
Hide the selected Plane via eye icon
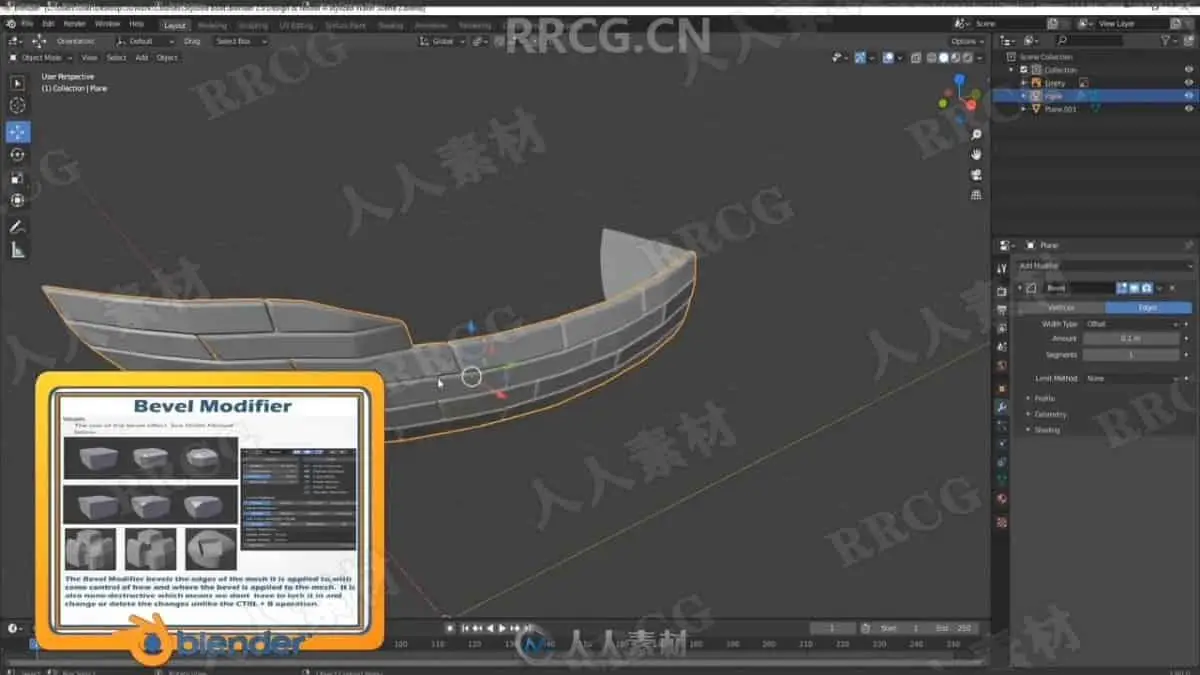[1189, 96]
